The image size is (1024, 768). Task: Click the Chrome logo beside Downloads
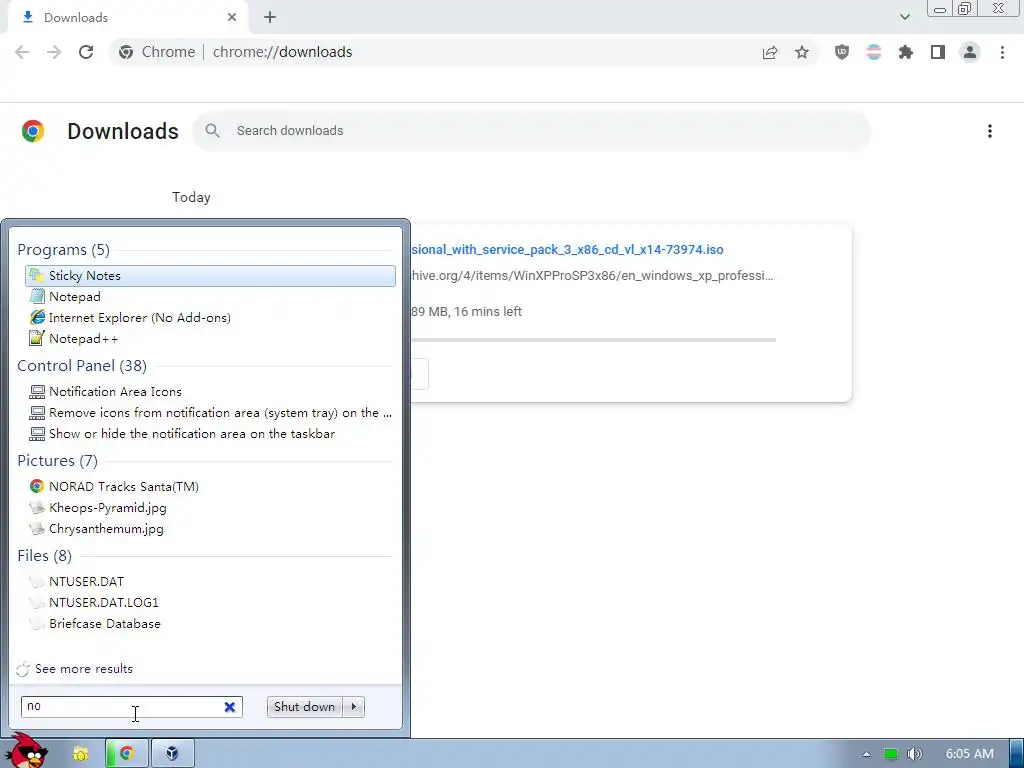point(33,131)
